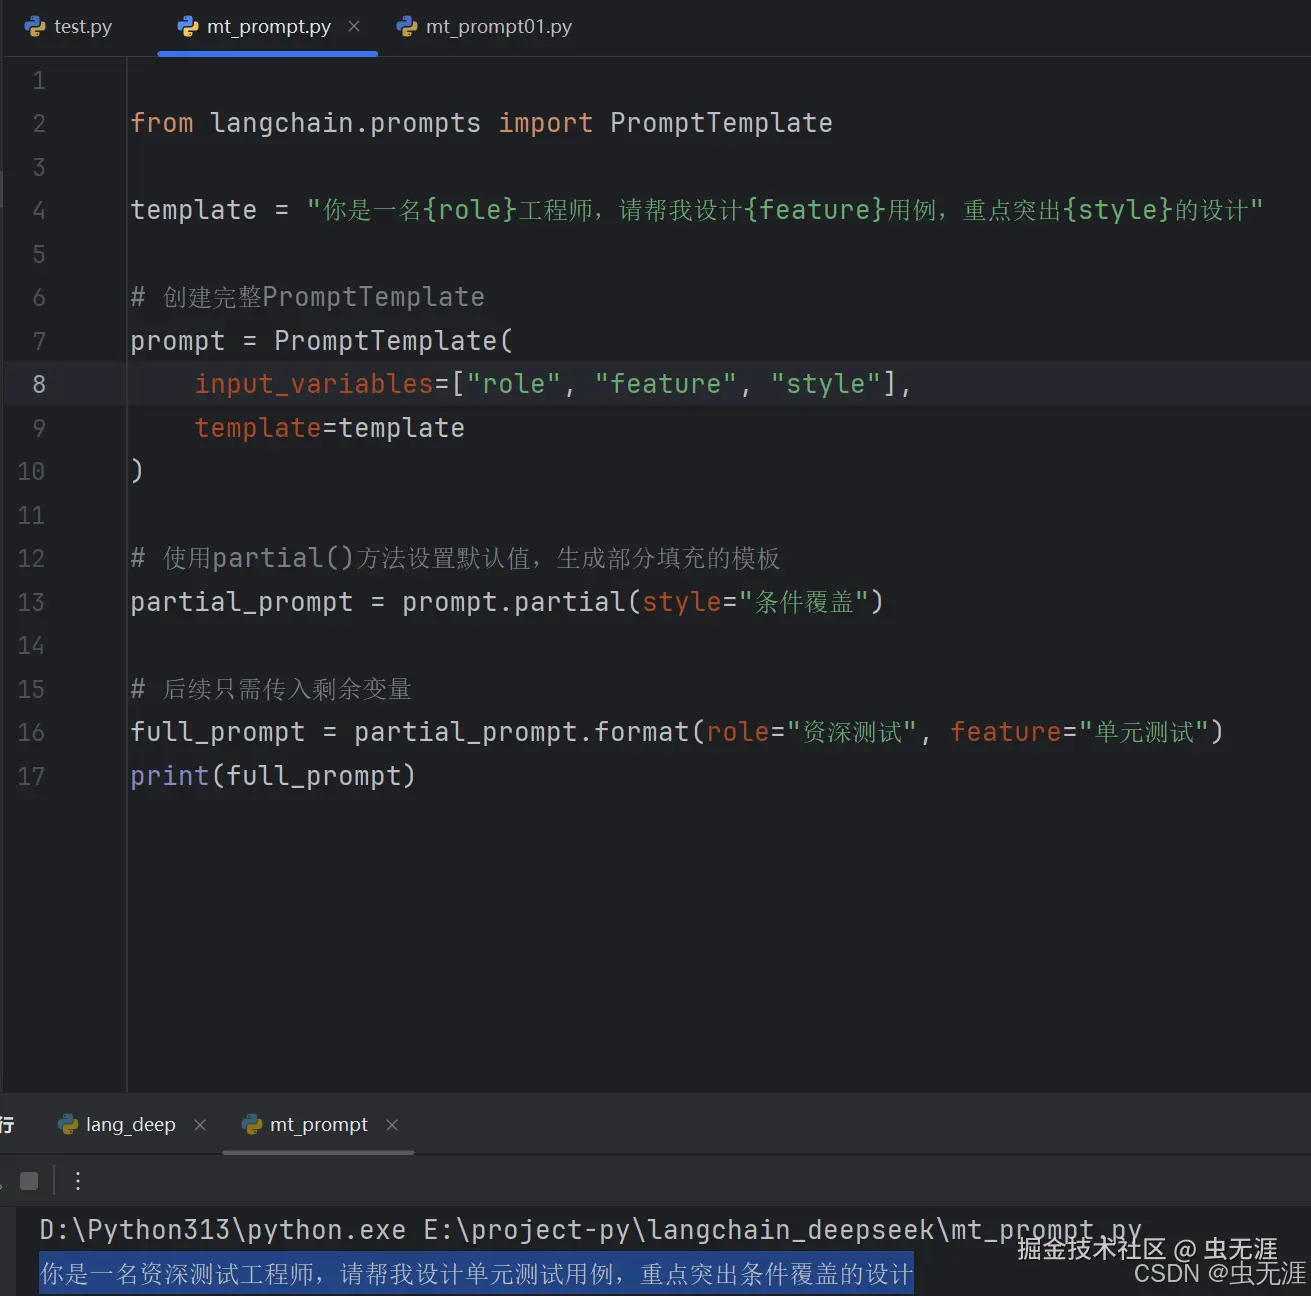The image size is (1311, 1296).
Task: Close the mt_prompt run tab
Action: 392,1125
